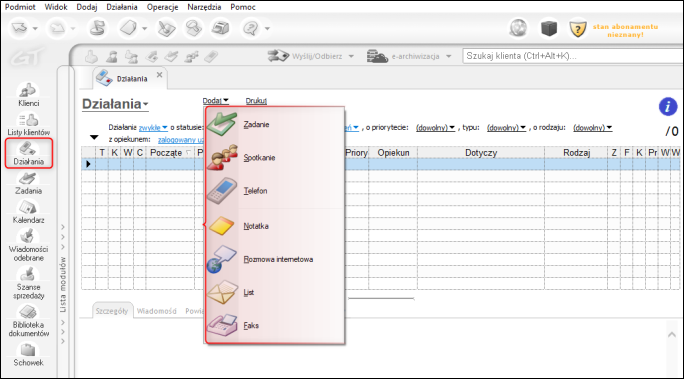
Task: Open the Działania menu bar item
Action: coord(122,7)
